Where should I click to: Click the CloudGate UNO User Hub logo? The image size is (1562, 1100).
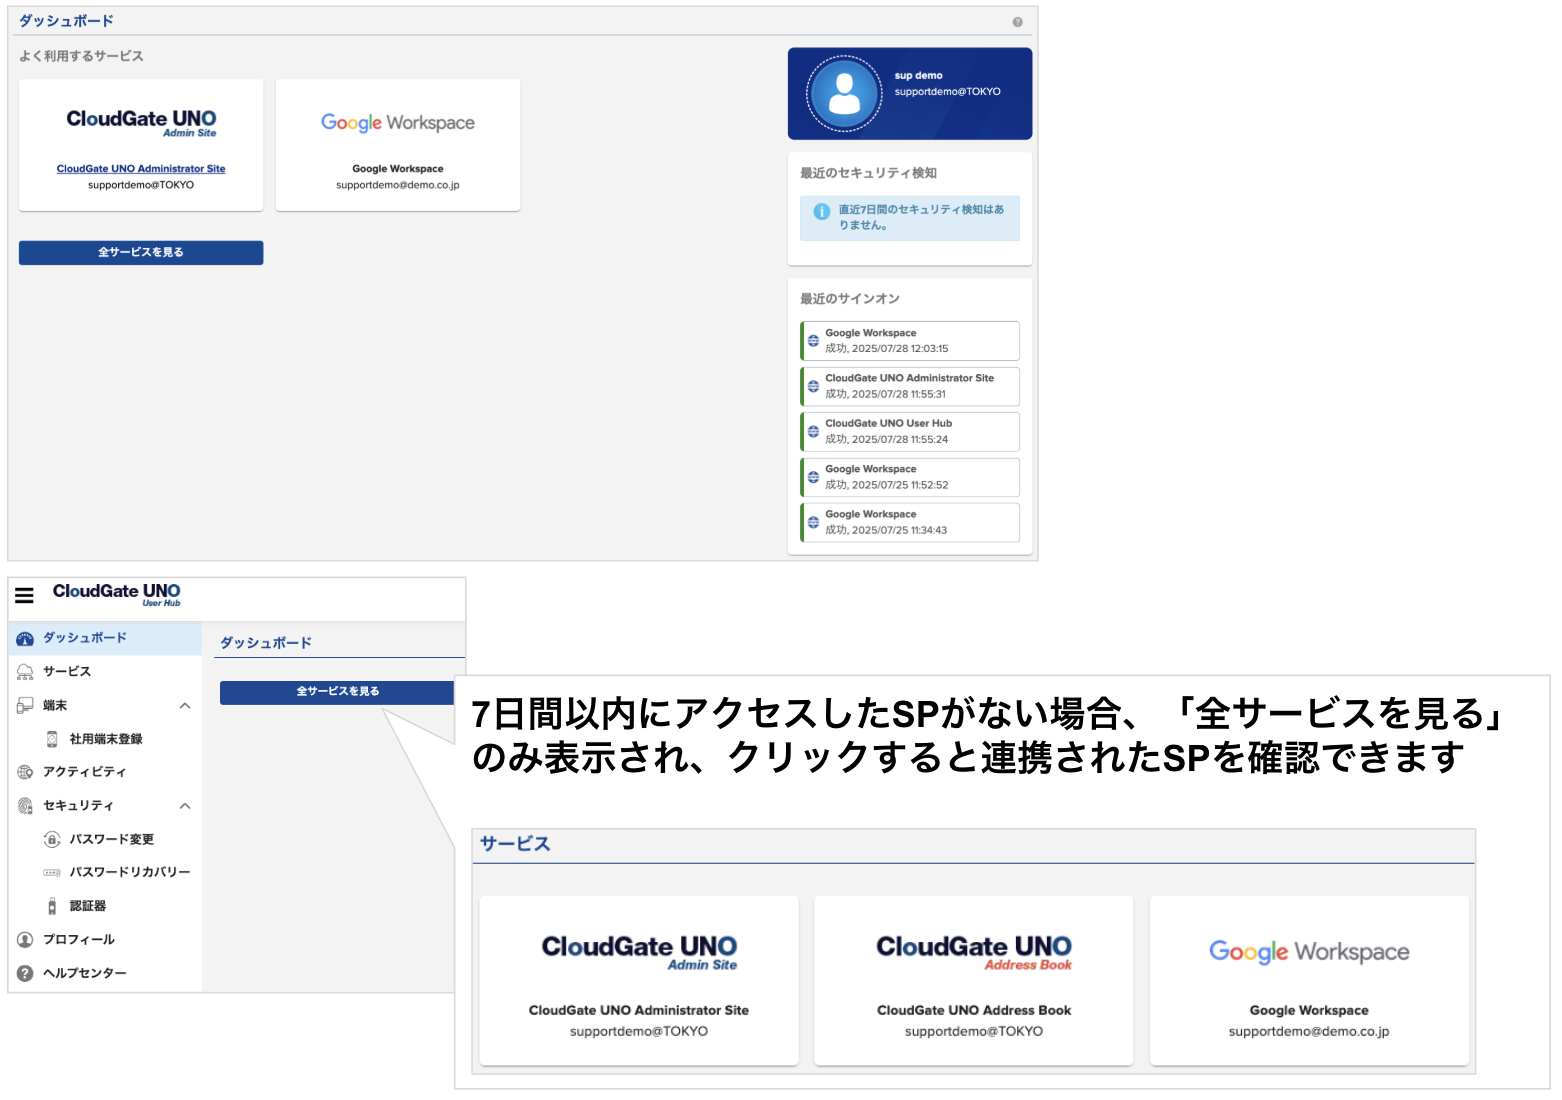pos(117,595)
